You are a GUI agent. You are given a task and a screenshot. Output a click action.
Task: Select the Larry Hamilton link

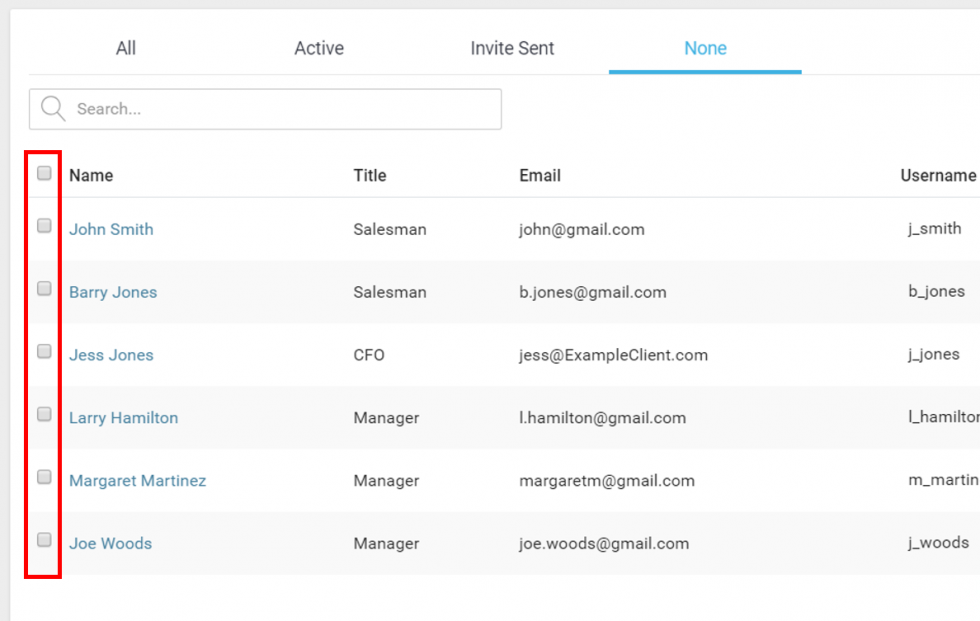point(123,418)
